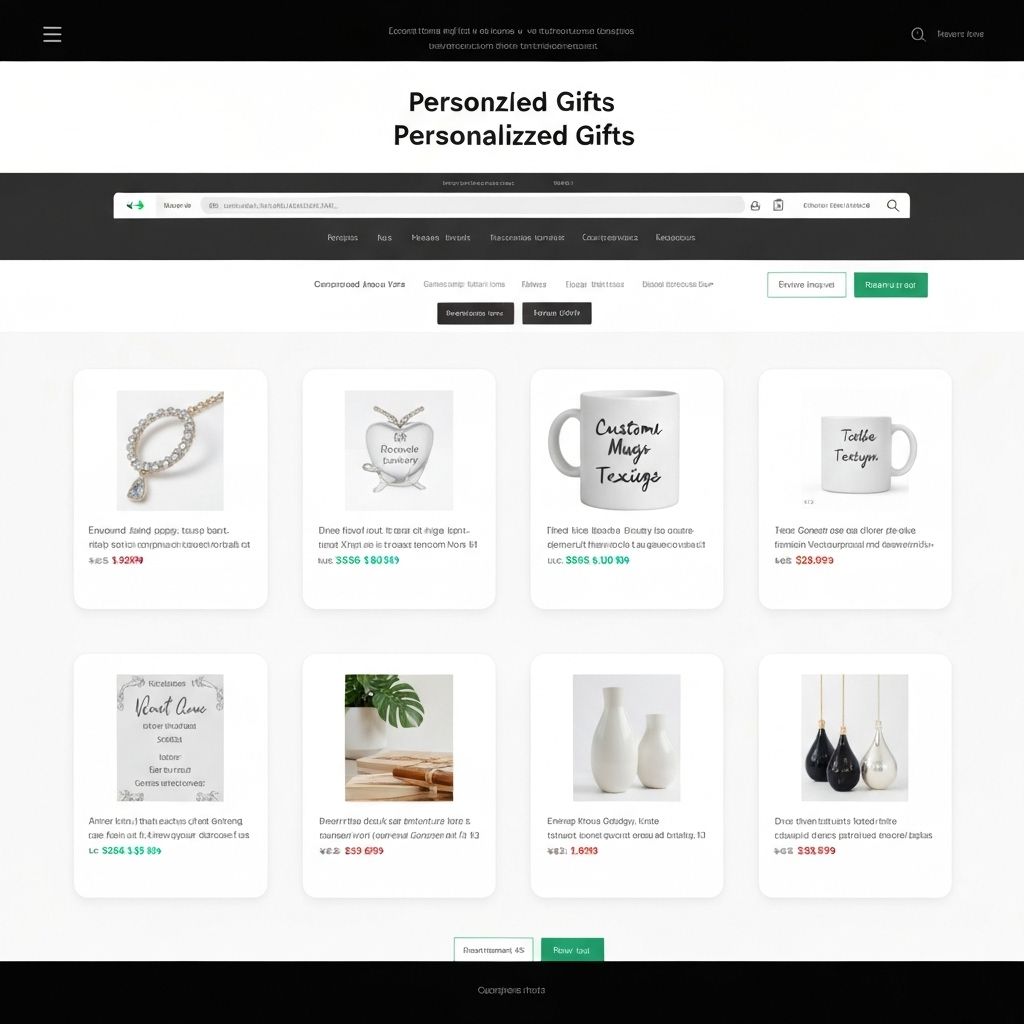Click the green pagination button at the bottom

coord(572,950)
